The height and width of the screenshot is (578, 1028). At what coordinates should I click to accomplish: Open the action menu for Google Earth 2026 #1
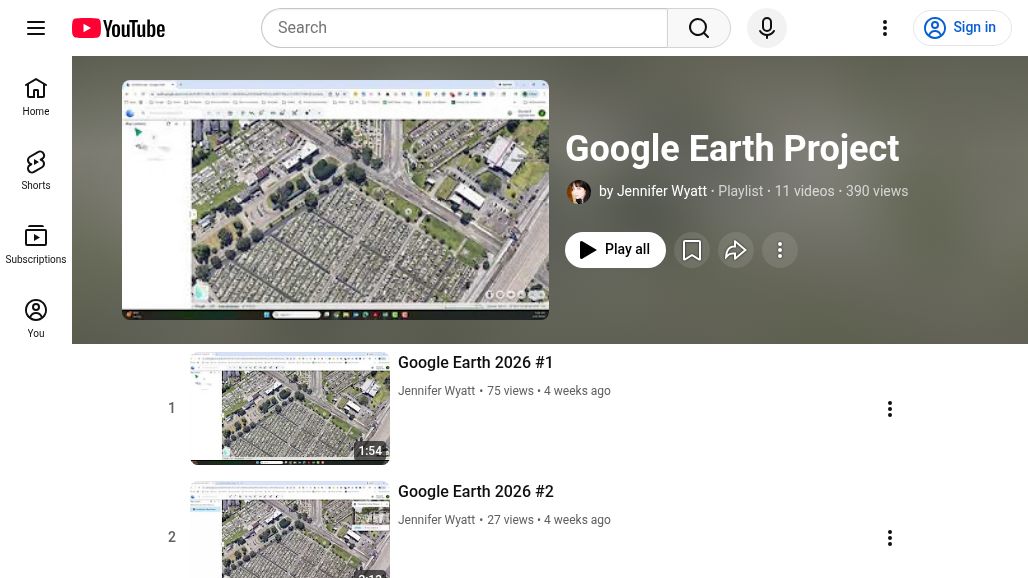point(890,408)
